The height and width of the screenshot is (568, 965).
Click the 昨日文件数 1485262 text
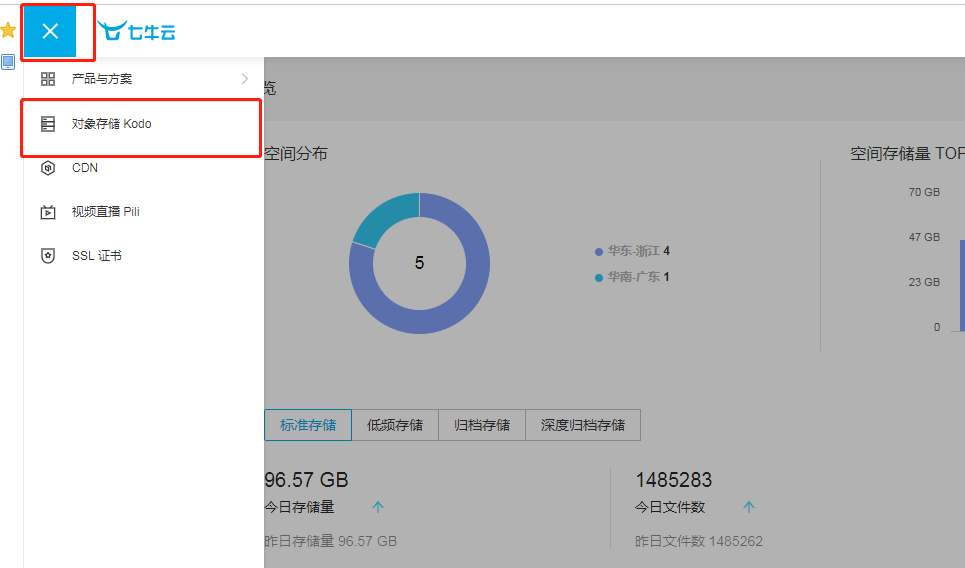[x=699, y=541]
